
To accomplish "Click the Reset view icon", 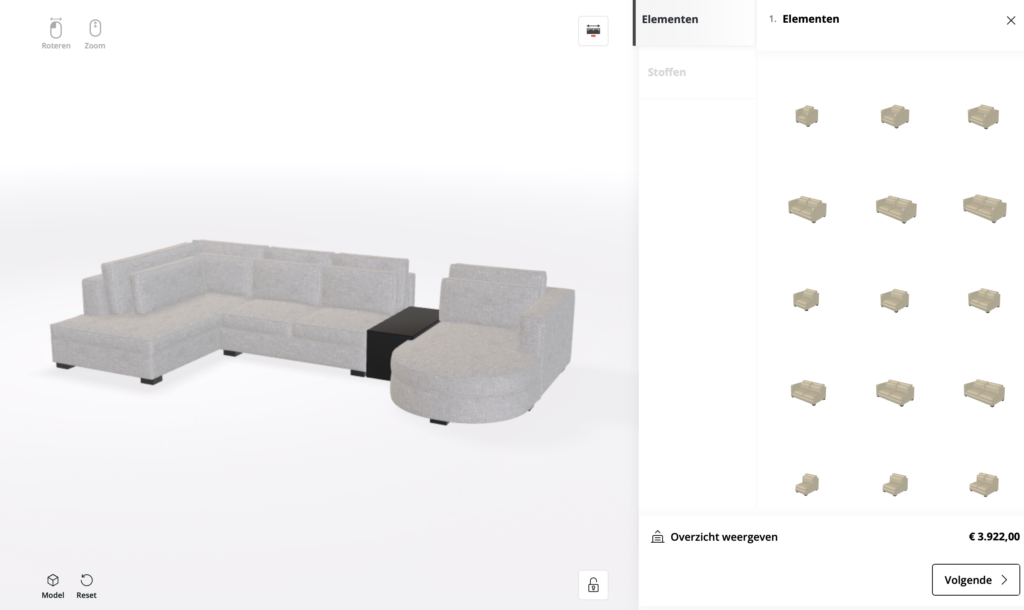I will tap(86, 580).
